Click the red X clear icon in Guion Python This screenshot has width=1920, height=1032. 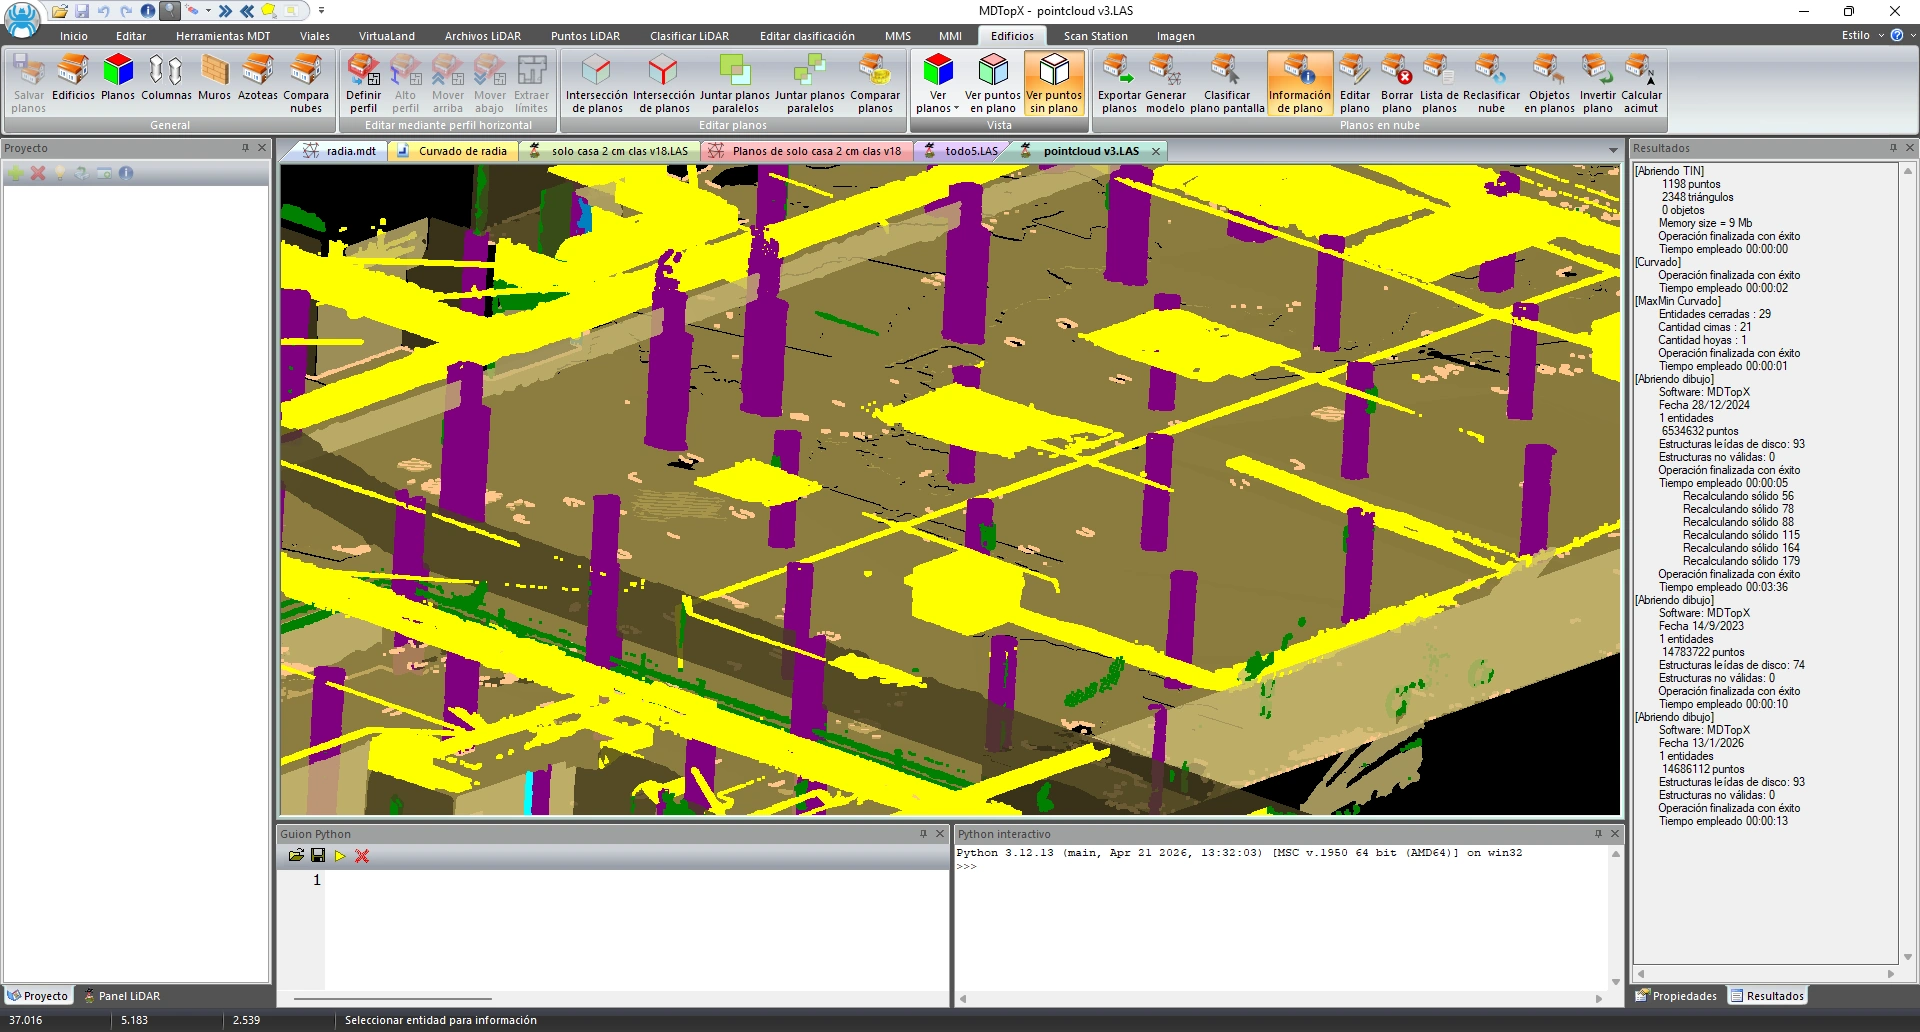[x=362, y=856]
